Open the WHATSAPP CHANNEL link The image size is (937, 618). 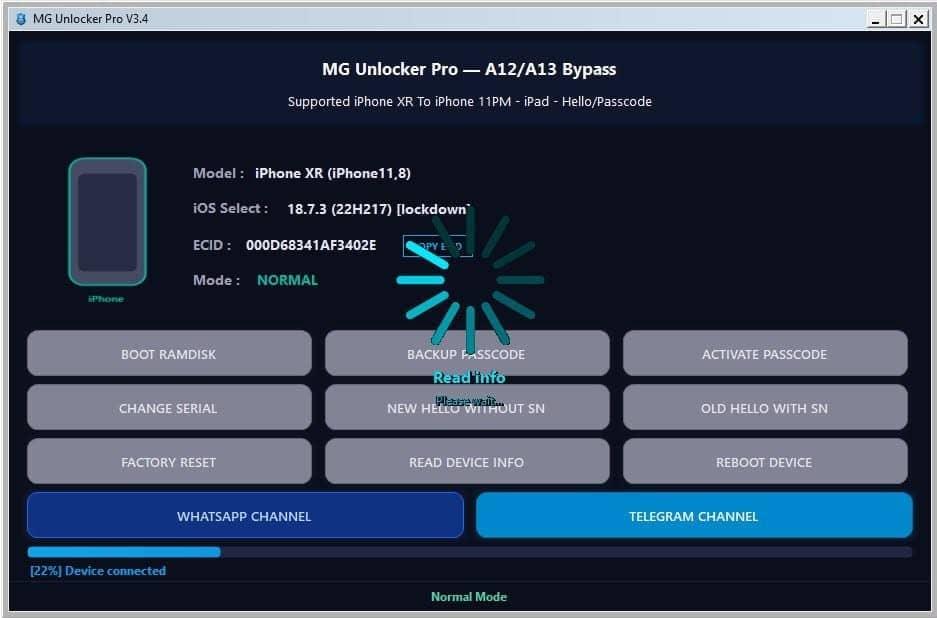(245, 516)
